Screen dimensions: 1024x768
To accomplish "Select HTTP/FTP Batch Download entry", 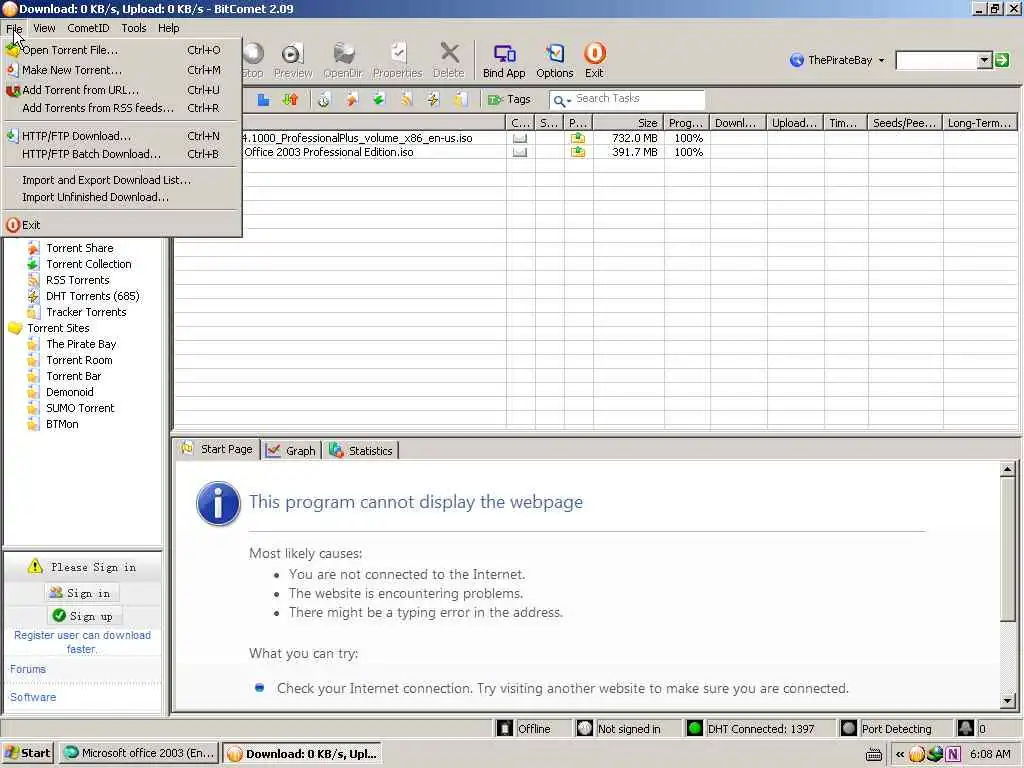I will coord(123,154).
